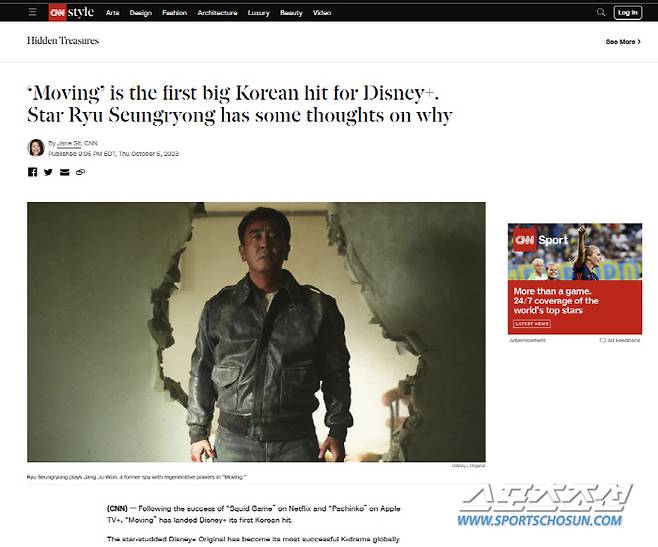Expand the See More link

click(623, 42)
